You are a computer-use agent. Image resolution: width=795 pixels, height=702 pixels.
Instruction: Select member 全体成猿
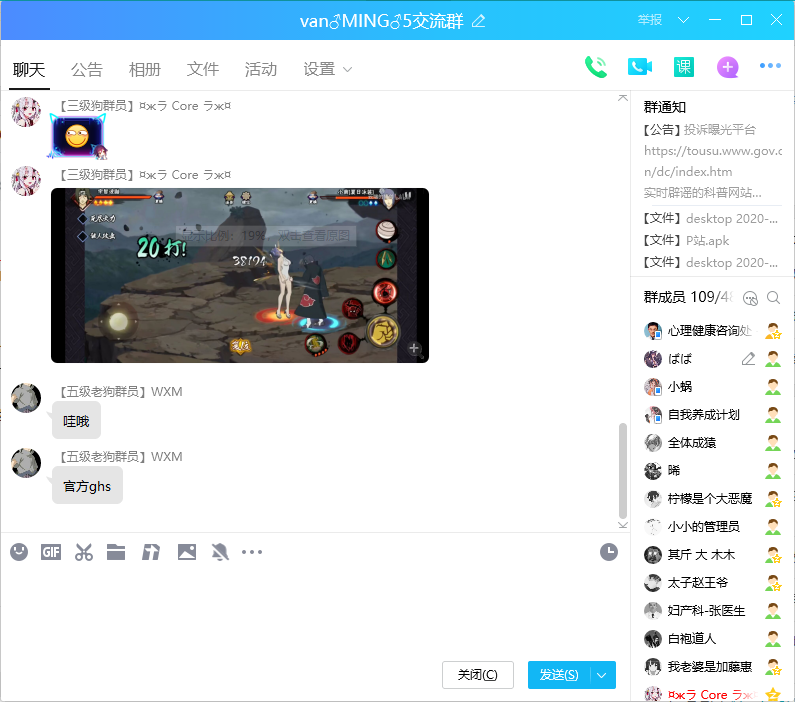pyautogui.click(x=712, y=442)
